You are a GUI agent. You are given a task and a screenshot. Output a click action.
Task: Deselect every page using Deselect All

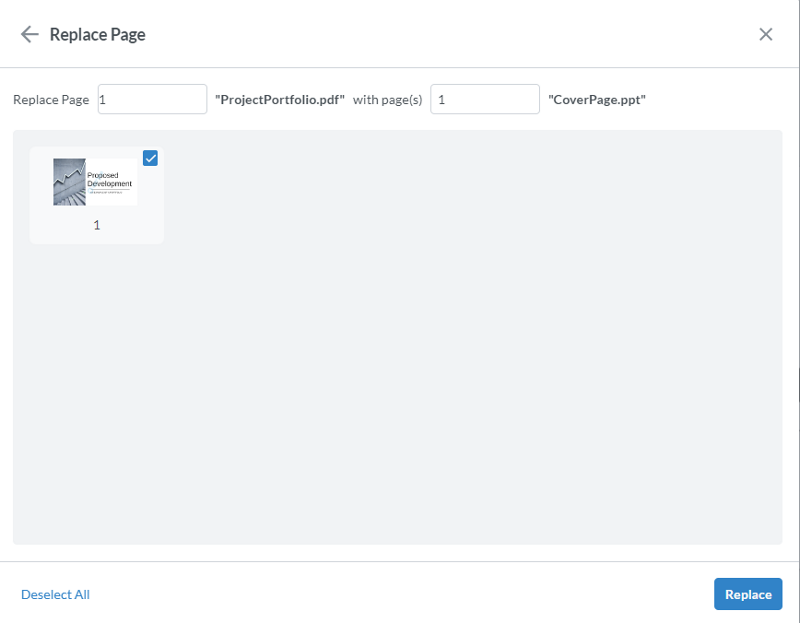pos(55,594)
